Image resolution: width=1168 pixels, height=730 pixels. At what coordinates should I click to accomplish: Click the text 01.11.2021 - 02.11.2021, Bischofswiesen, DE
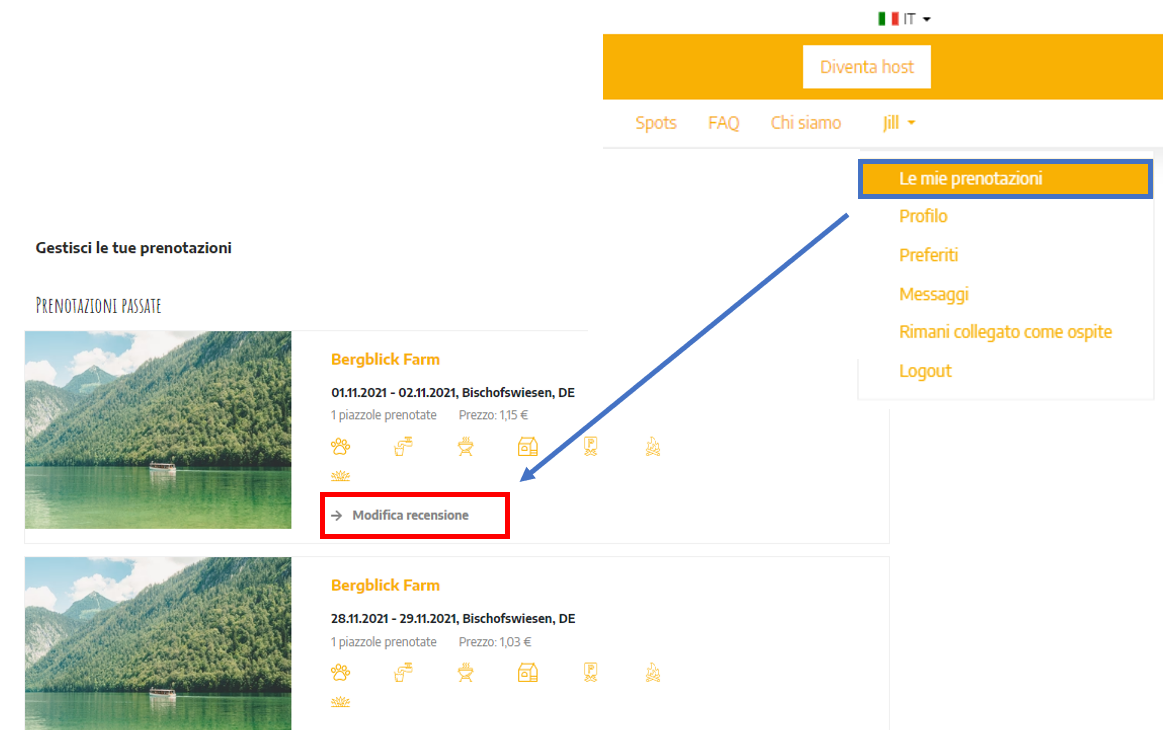[453, 393]
